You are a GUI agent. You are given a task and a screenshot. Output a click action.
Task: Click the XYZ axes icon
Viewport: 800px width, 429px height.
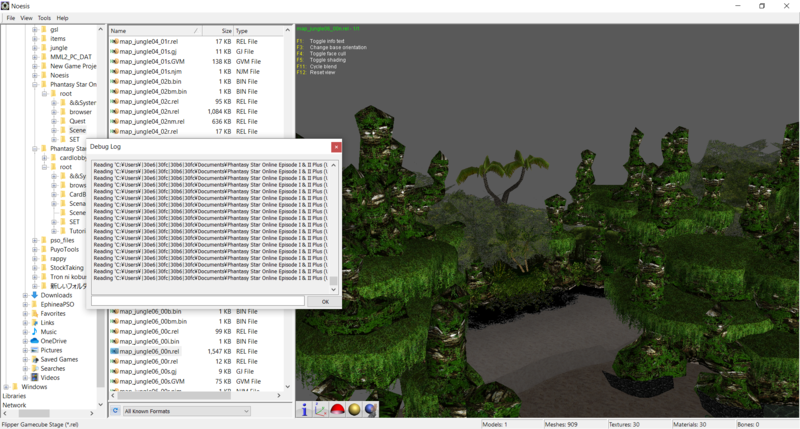pyautogui.click(x=321, y=410)
